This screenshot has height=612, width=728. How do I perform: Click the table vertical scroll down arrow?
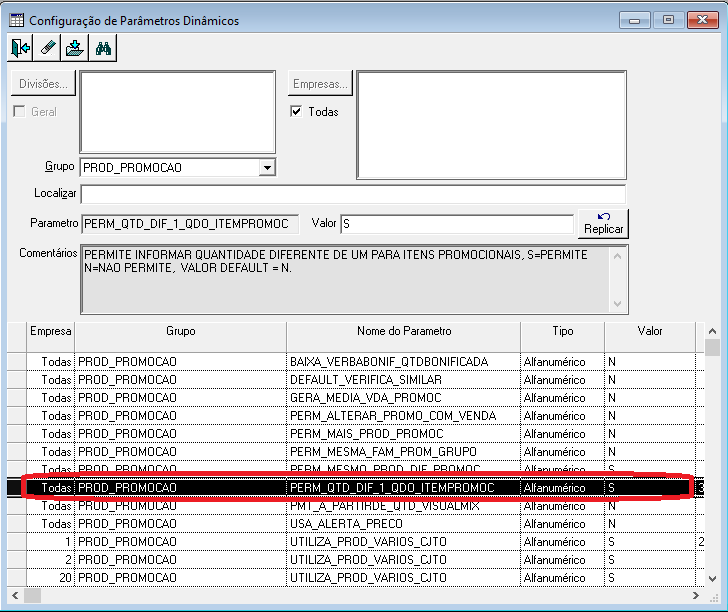click(x=713, y=579)
